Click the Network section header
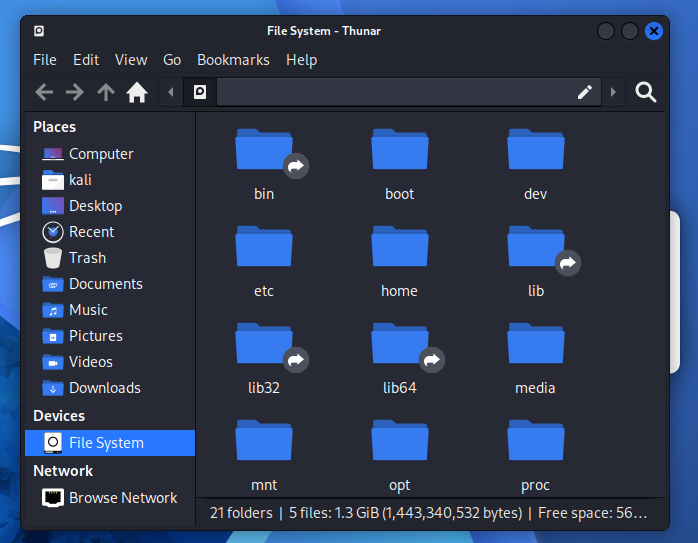698x543 pixels. [63, 471]
